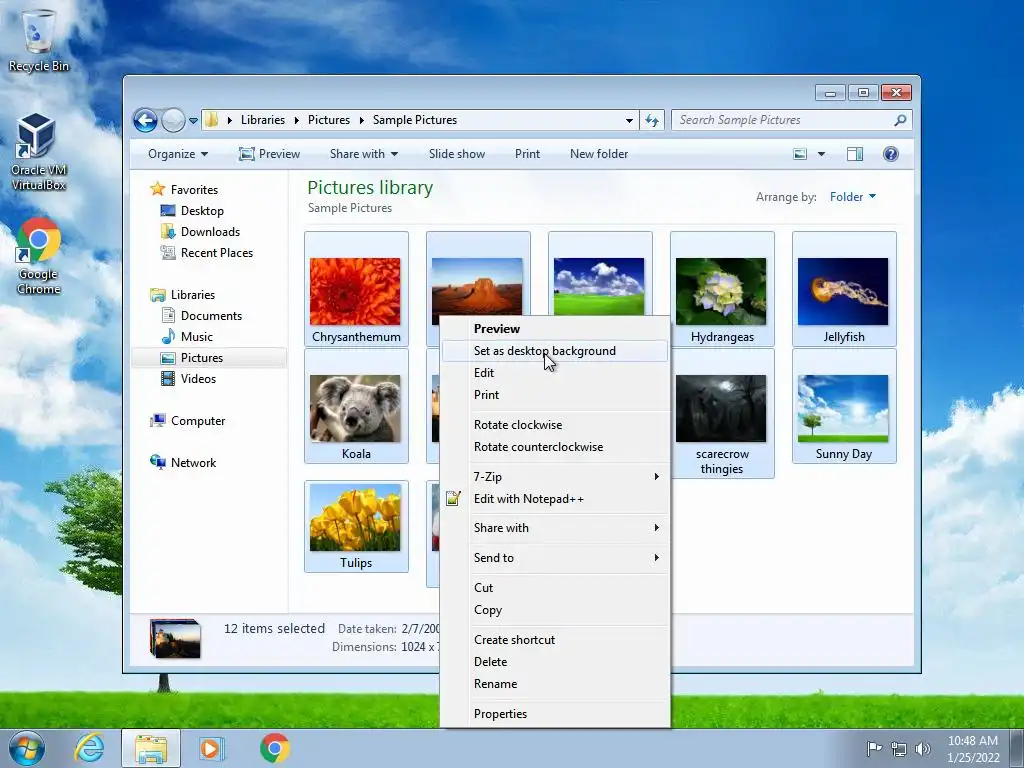Viewport: 1024px width, 768px height.
Task: Click the New folder toolbar button
Action: tap(599, 154)
